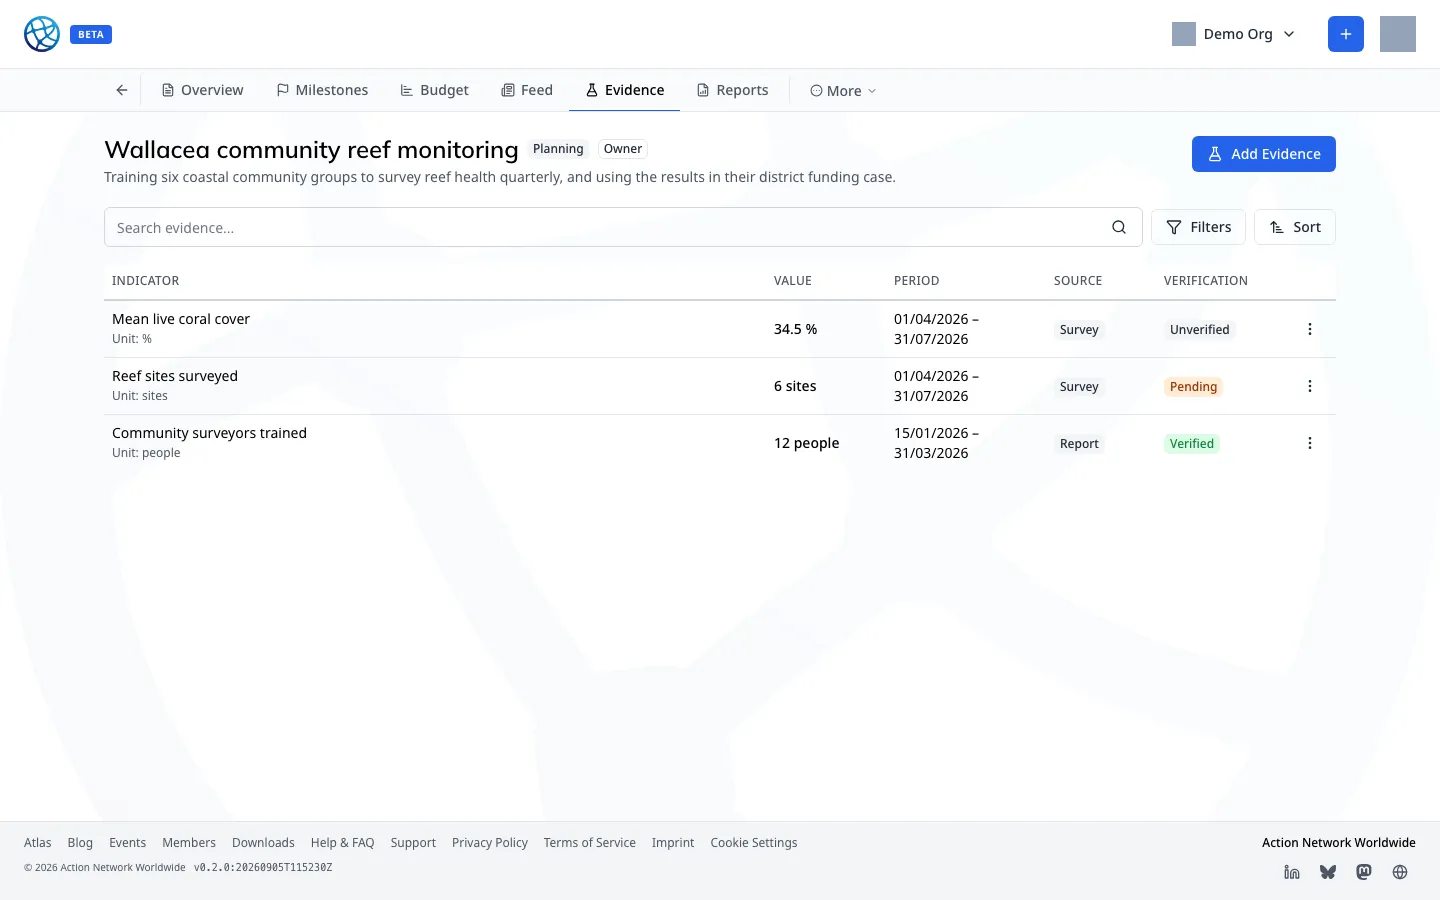The image size is (1440, 900).
Task: Open the Mastodon icon in the footer
Action: point(1364,872)
